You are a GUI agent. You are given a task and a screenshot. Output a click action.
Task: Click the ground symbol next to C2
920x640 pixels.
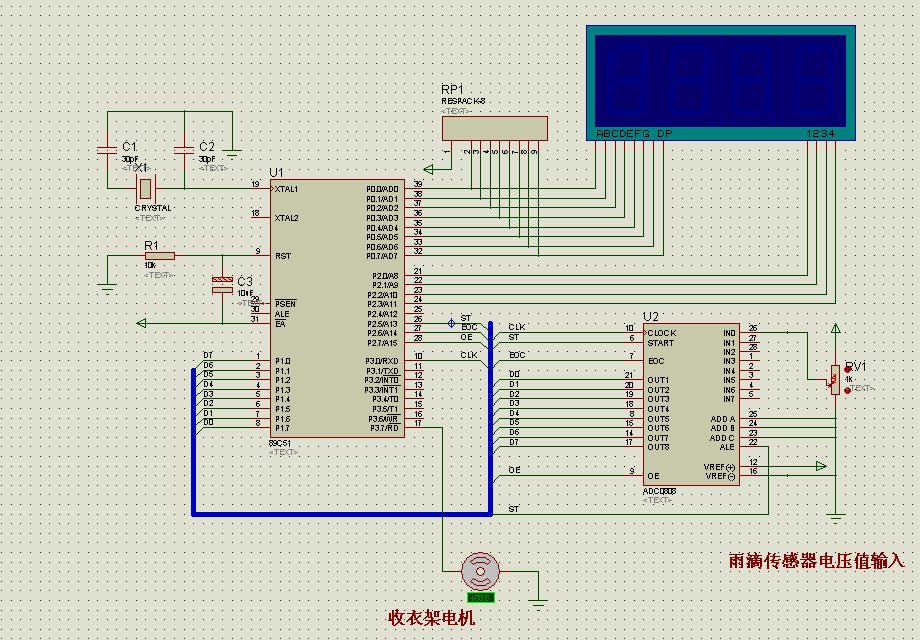tap(233, 155)
